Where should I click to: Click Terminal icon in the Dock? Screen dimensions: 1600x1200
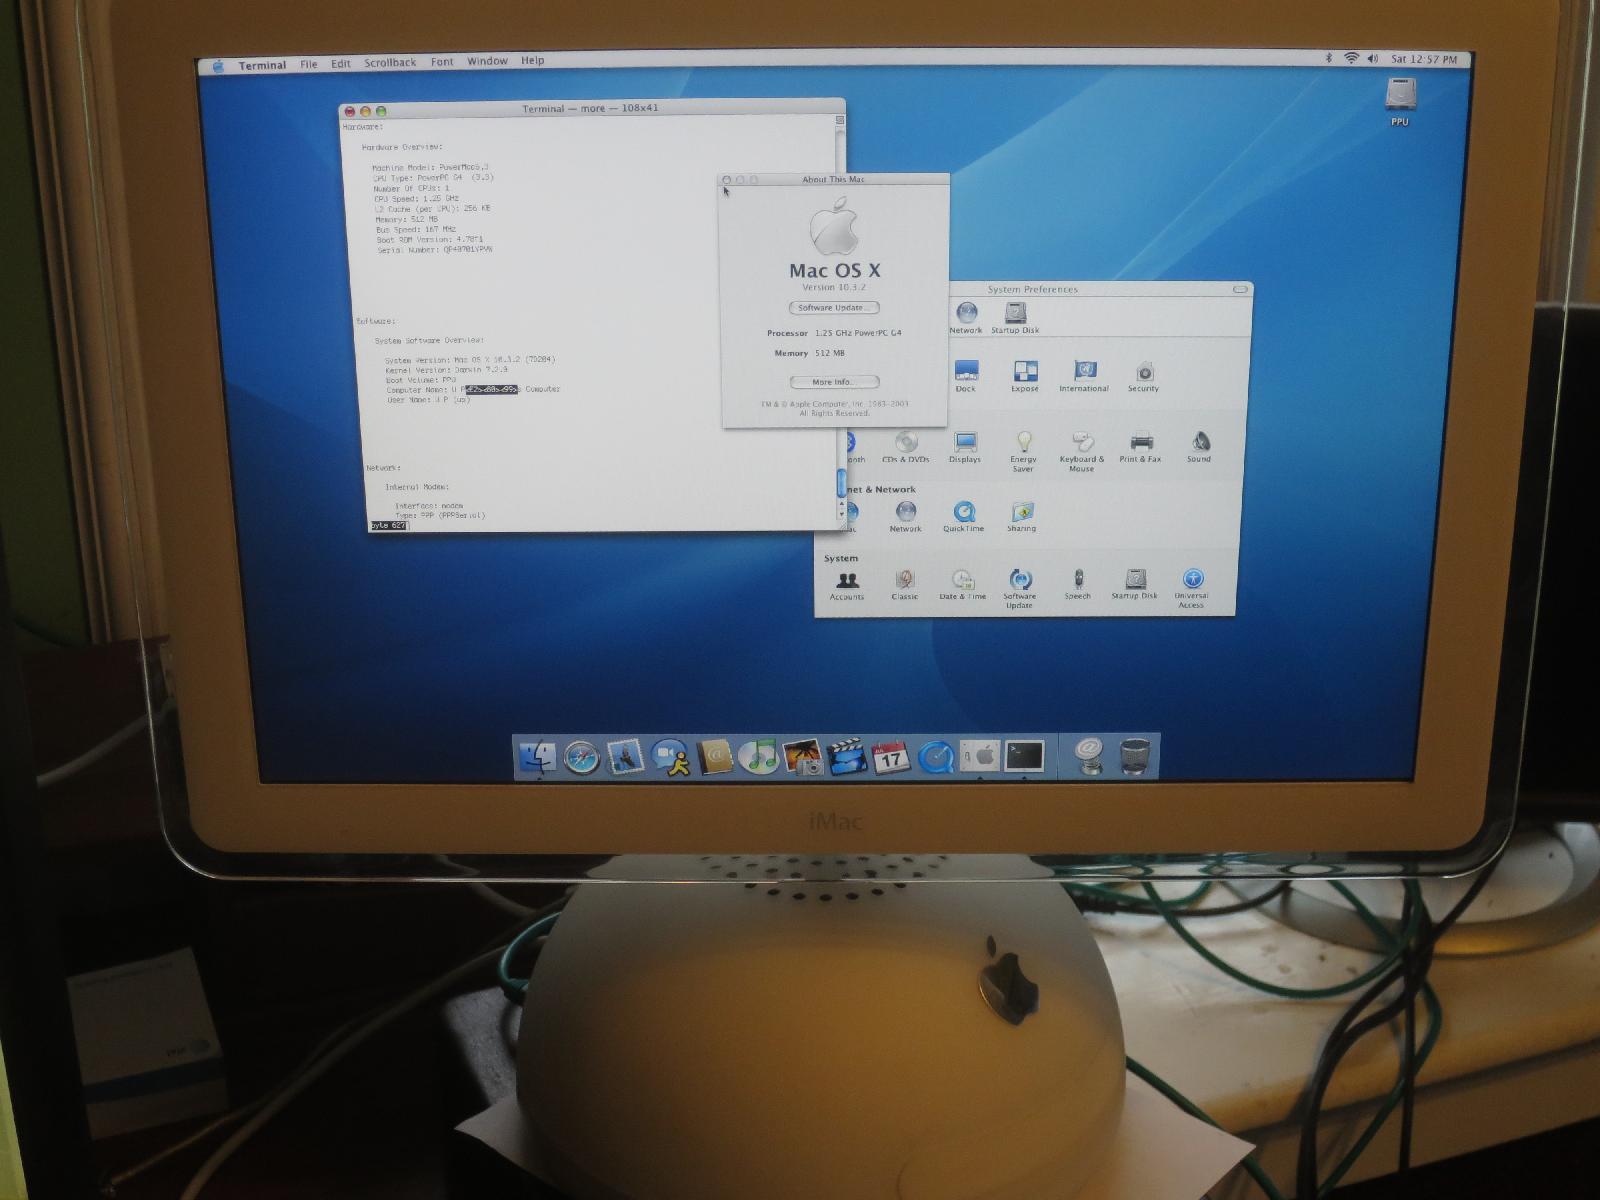pyautogui.click(x=1024, y=757)
